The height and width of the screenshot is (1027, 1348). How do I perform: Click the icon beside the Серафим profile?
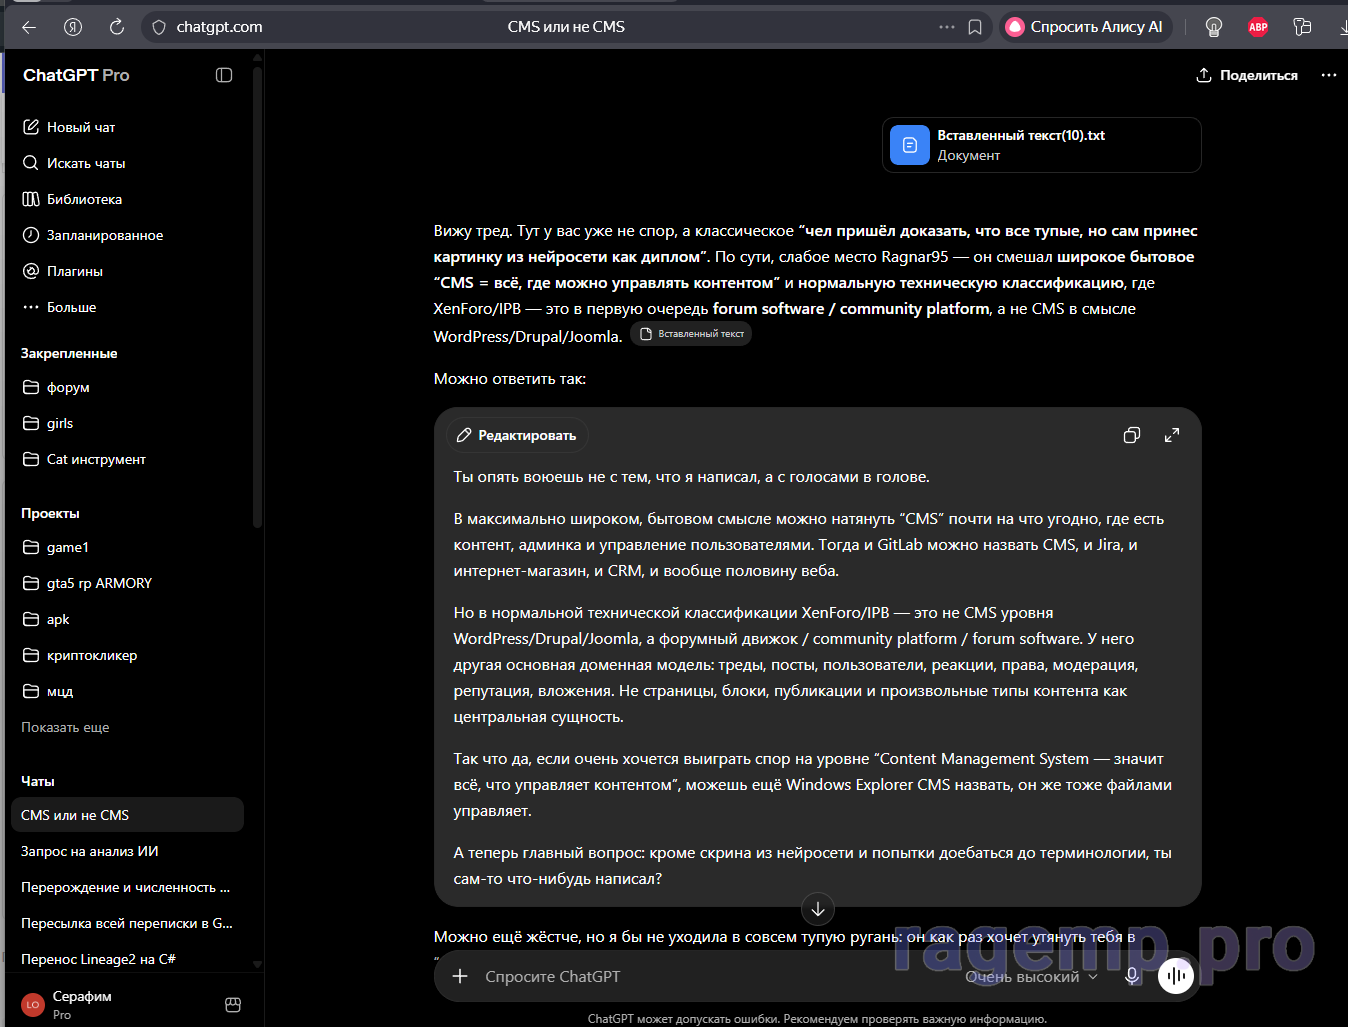tap(233, 1005)
